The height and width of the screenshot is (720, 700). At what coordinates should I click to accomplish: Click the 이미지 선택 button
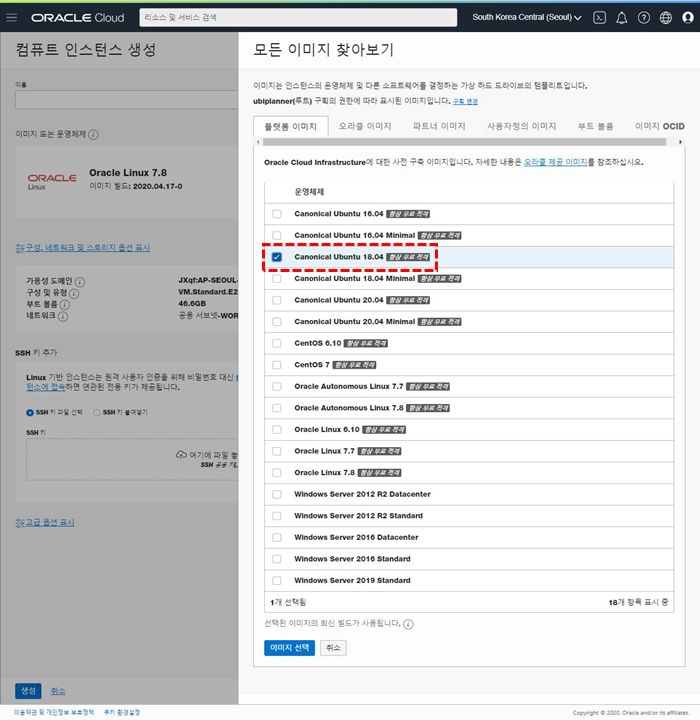coord(289,648)
